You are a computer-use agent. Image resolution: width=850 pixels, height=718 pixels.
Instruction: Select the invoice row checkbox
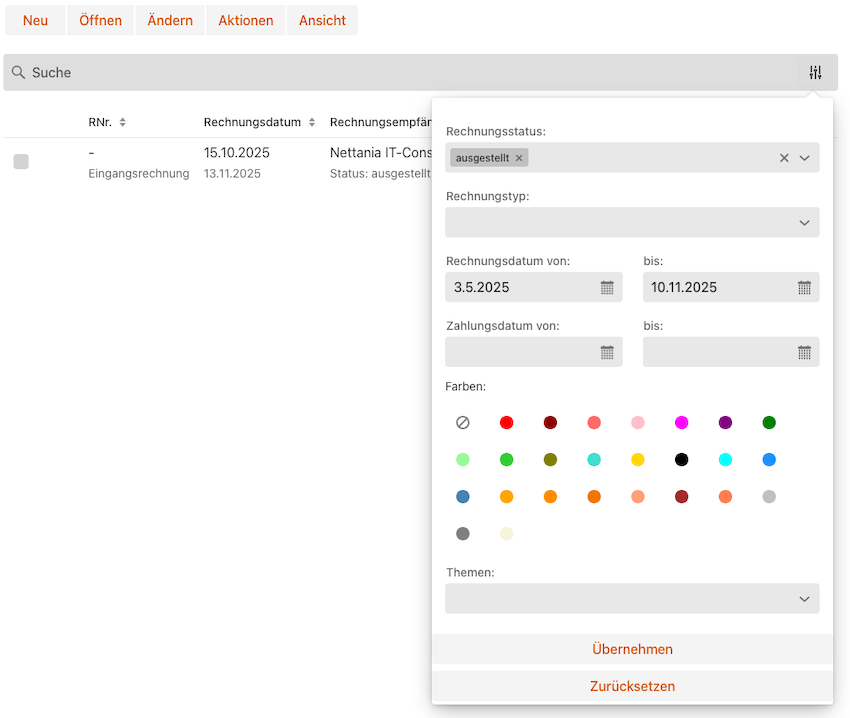(x=21, y=162)
